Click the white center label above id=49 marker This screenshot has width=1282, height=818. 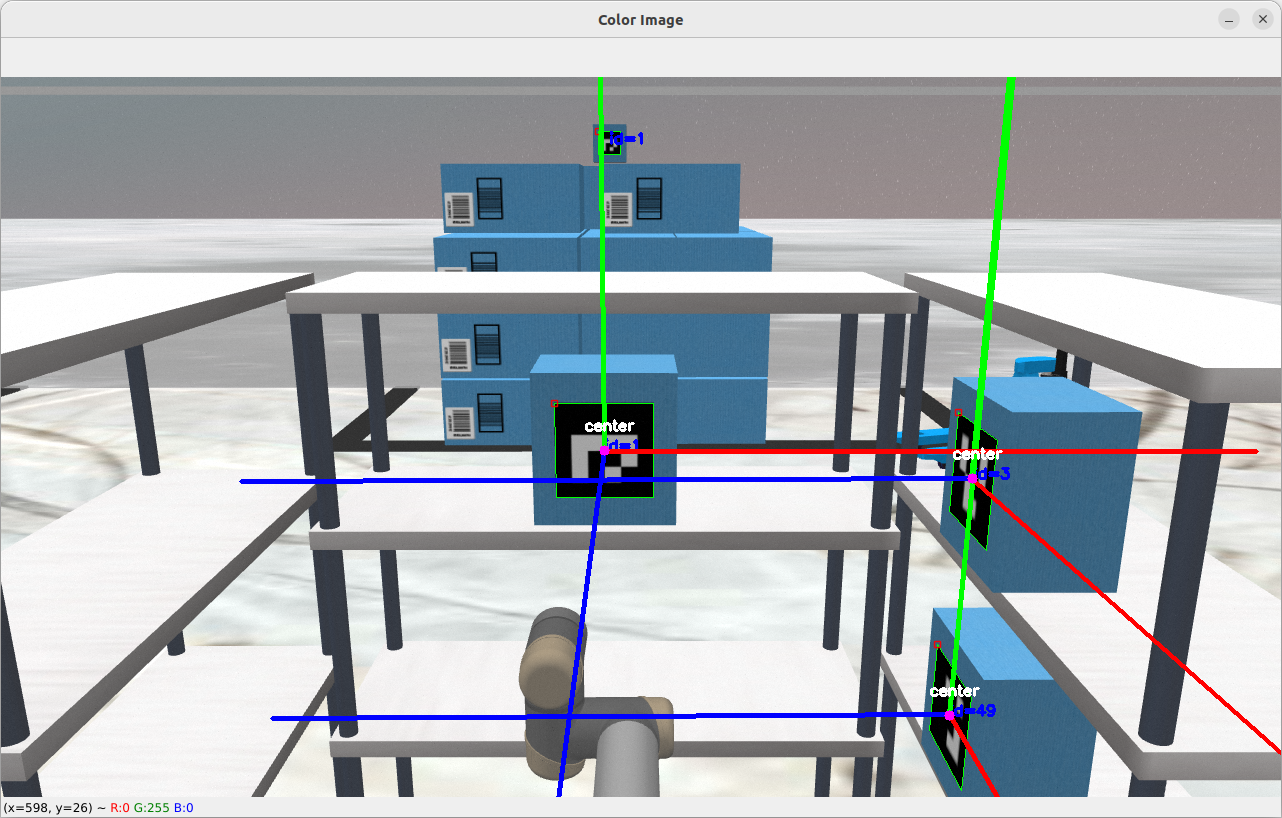[x=954, y=691]
